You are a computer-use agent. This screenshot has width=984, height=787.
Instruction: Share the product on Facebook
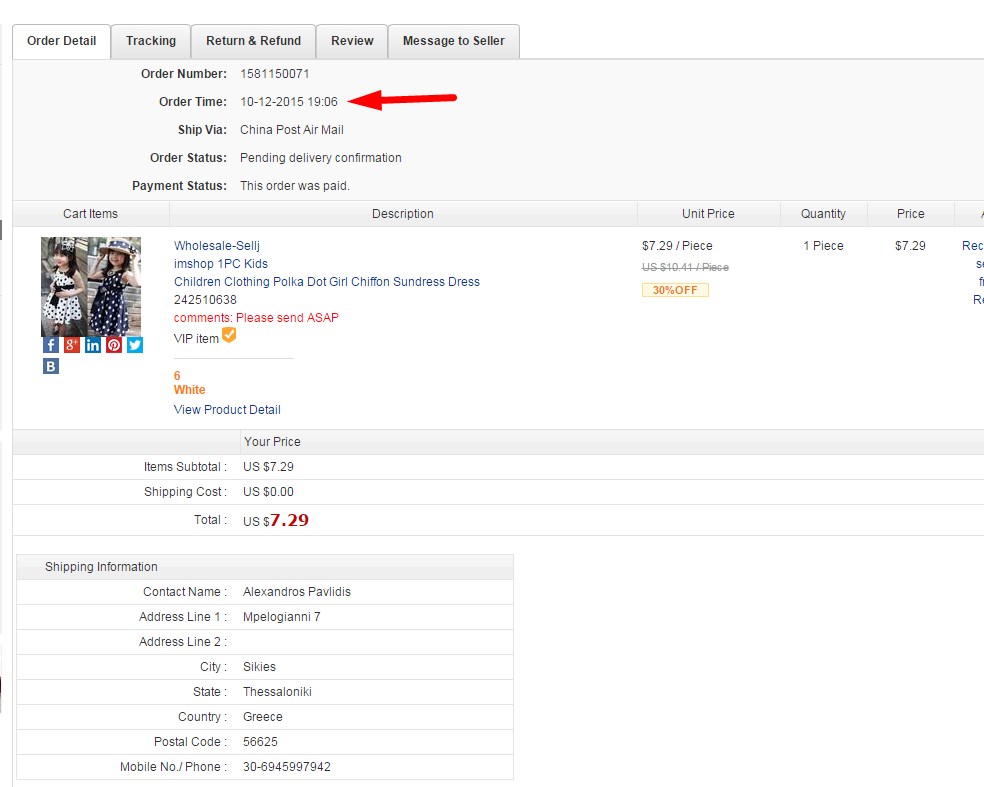coord(50,344)
